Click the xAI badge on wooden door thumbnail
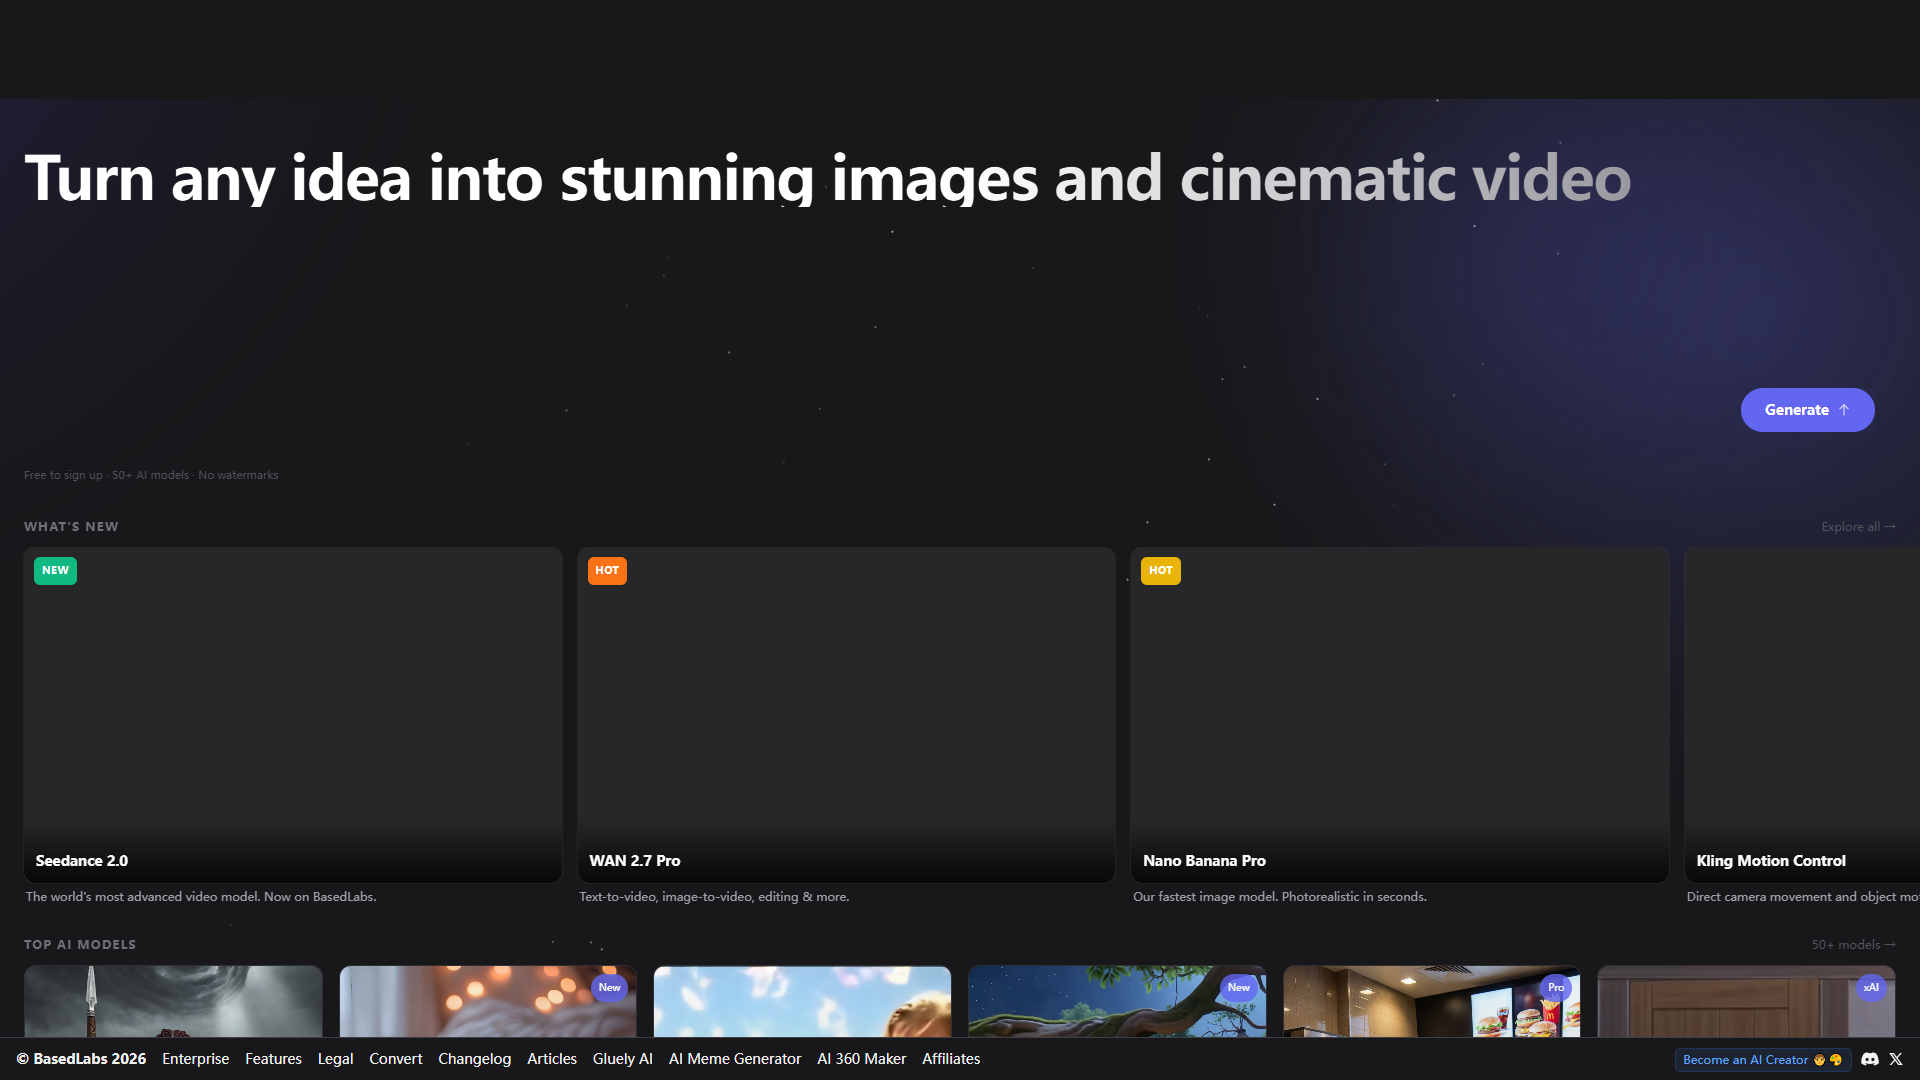This screenshot has width=1920, height=1080. coord(1871,988)
